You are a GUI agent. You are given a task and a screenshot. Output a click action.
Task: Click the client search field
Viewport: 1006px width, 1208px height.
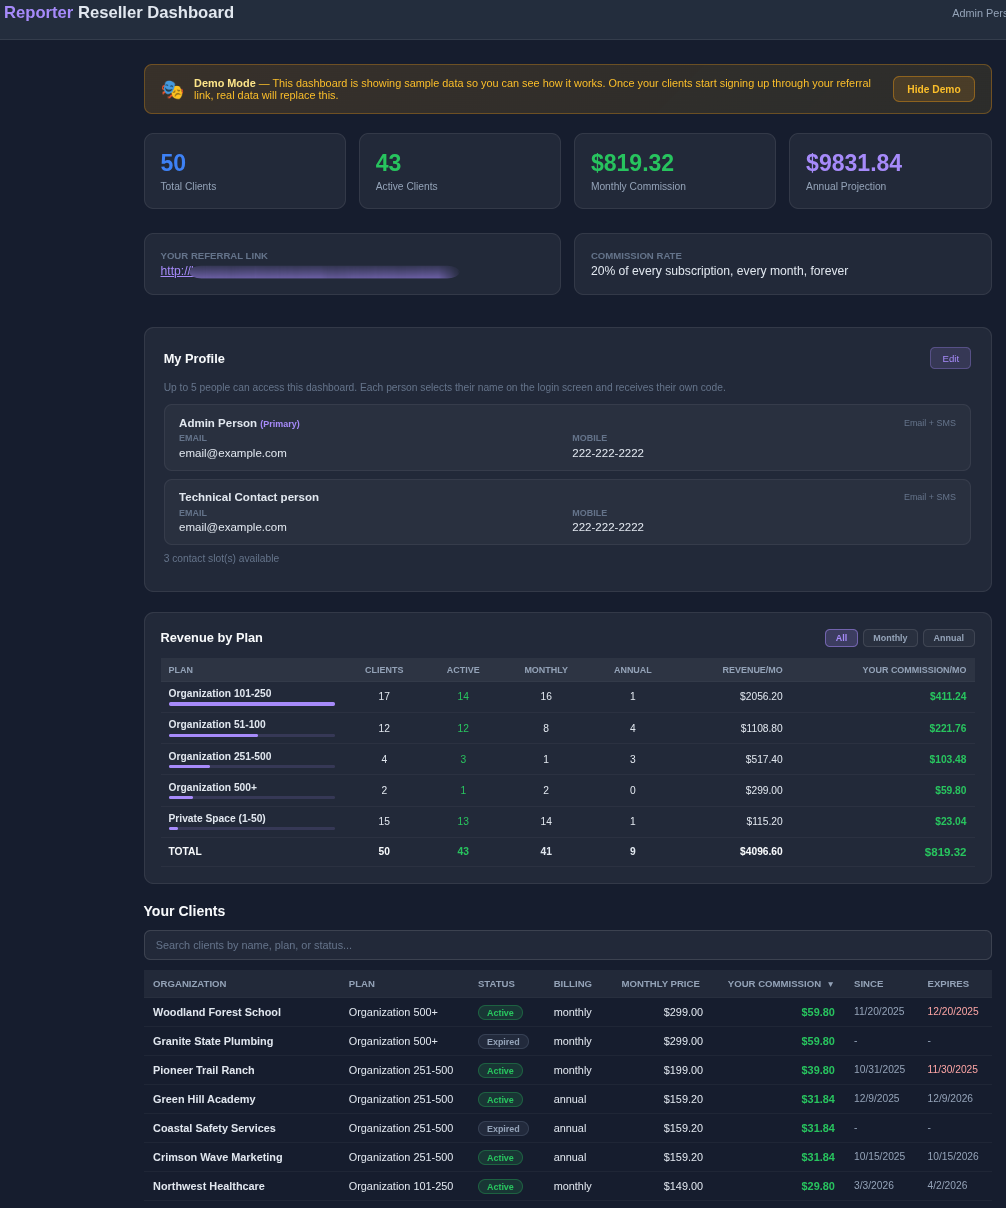tap(568, 945)
